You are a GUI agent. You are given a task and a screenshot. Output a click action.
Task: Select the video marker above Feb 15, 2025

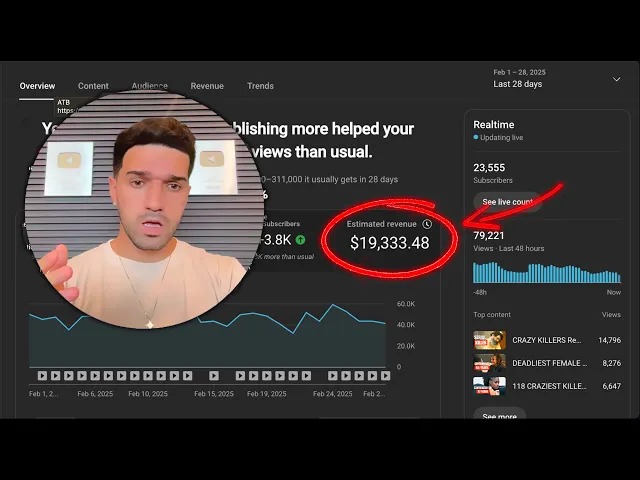tap(214, 376)
